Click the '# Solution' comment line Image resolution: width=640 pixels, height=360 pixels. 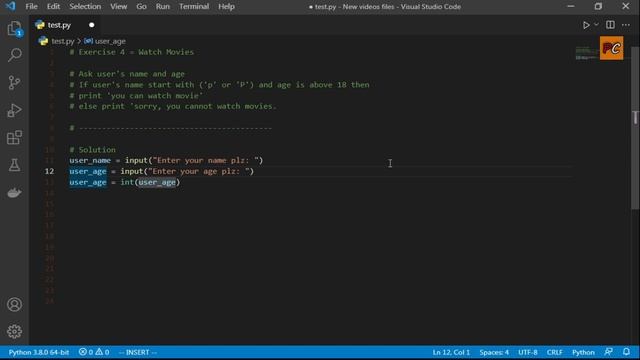(92, 149)
